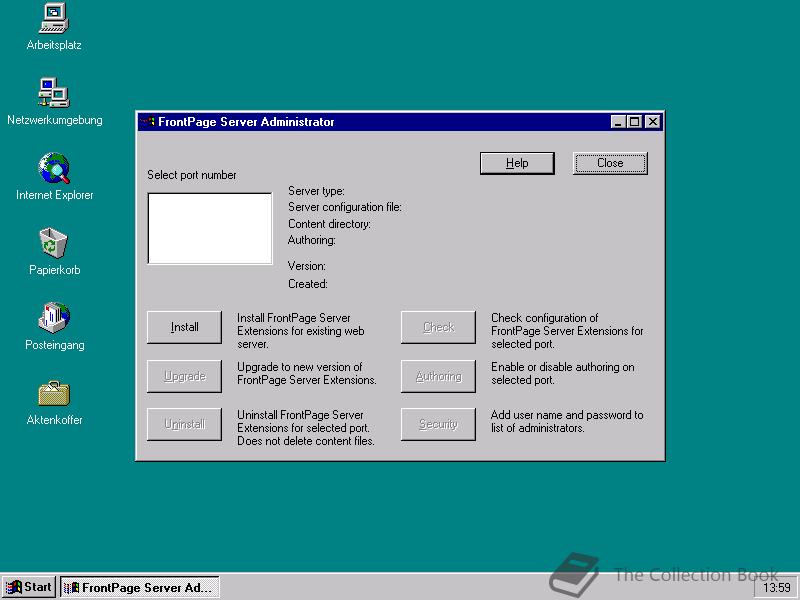Click FrontPage Server Ad... taskbar button

click(x=140, y=587)
